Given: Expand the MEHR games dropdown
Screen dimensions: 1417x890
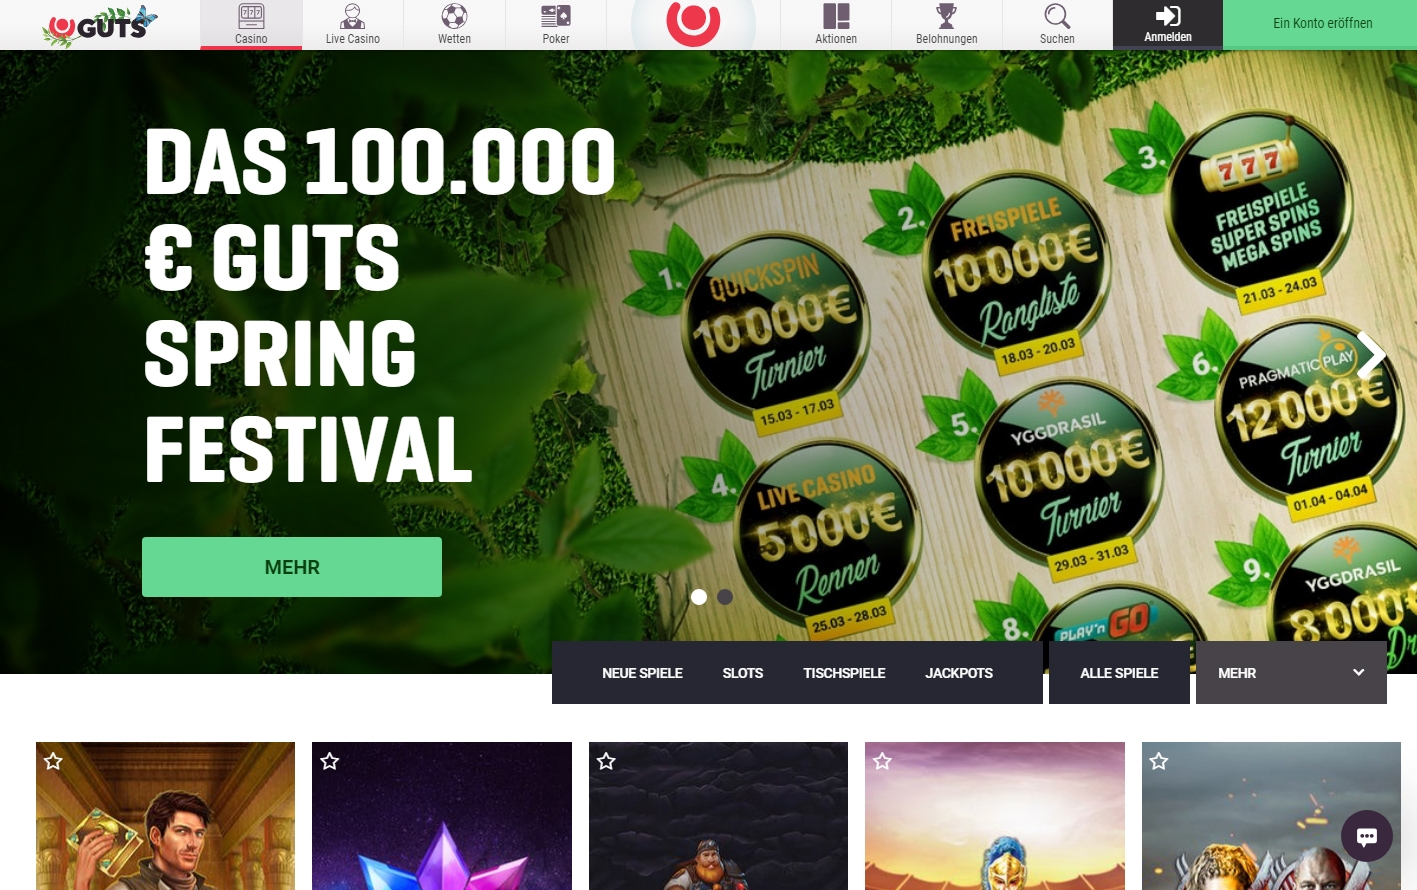Looking at the screenshot, I should point(1291,673).
